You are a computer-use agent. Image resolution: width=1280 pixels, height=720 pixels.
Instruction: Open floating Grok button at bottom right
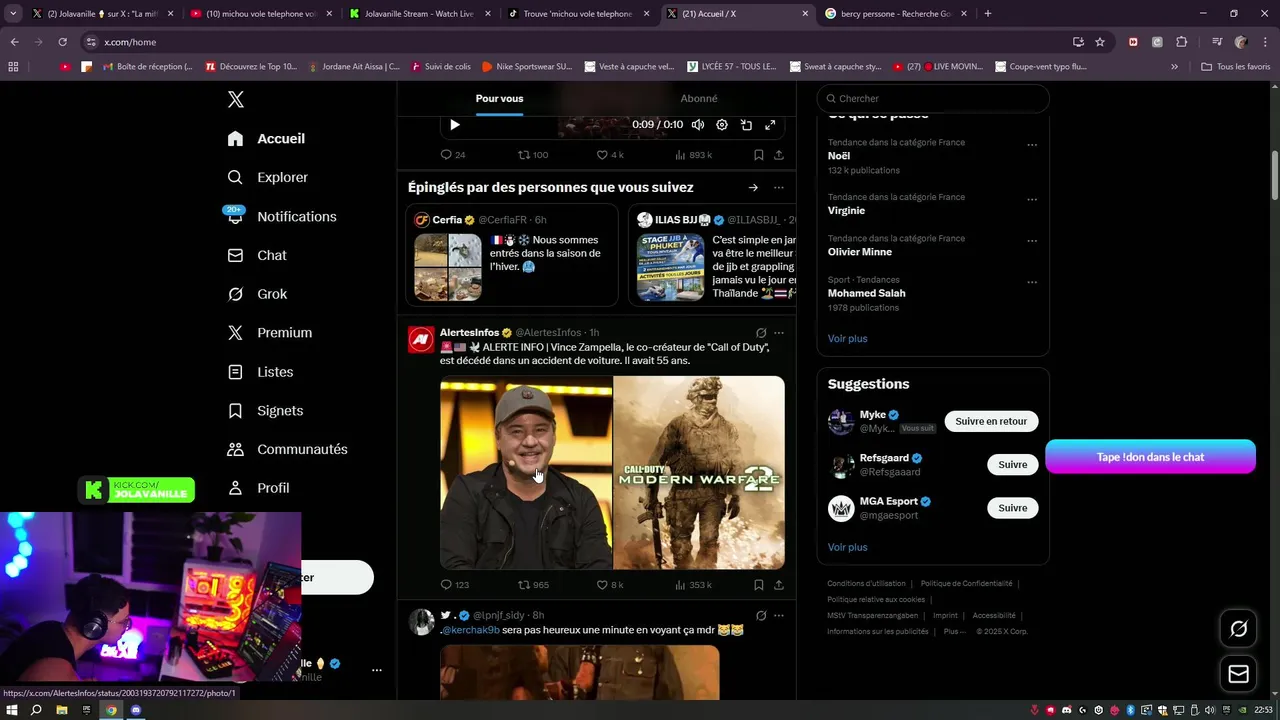coord(1239,629)
